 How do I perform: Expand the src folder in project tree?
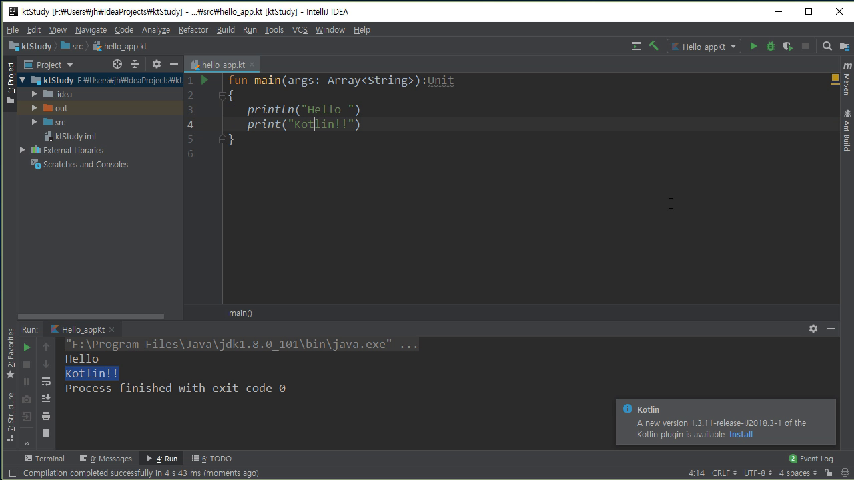coord(35,122)
